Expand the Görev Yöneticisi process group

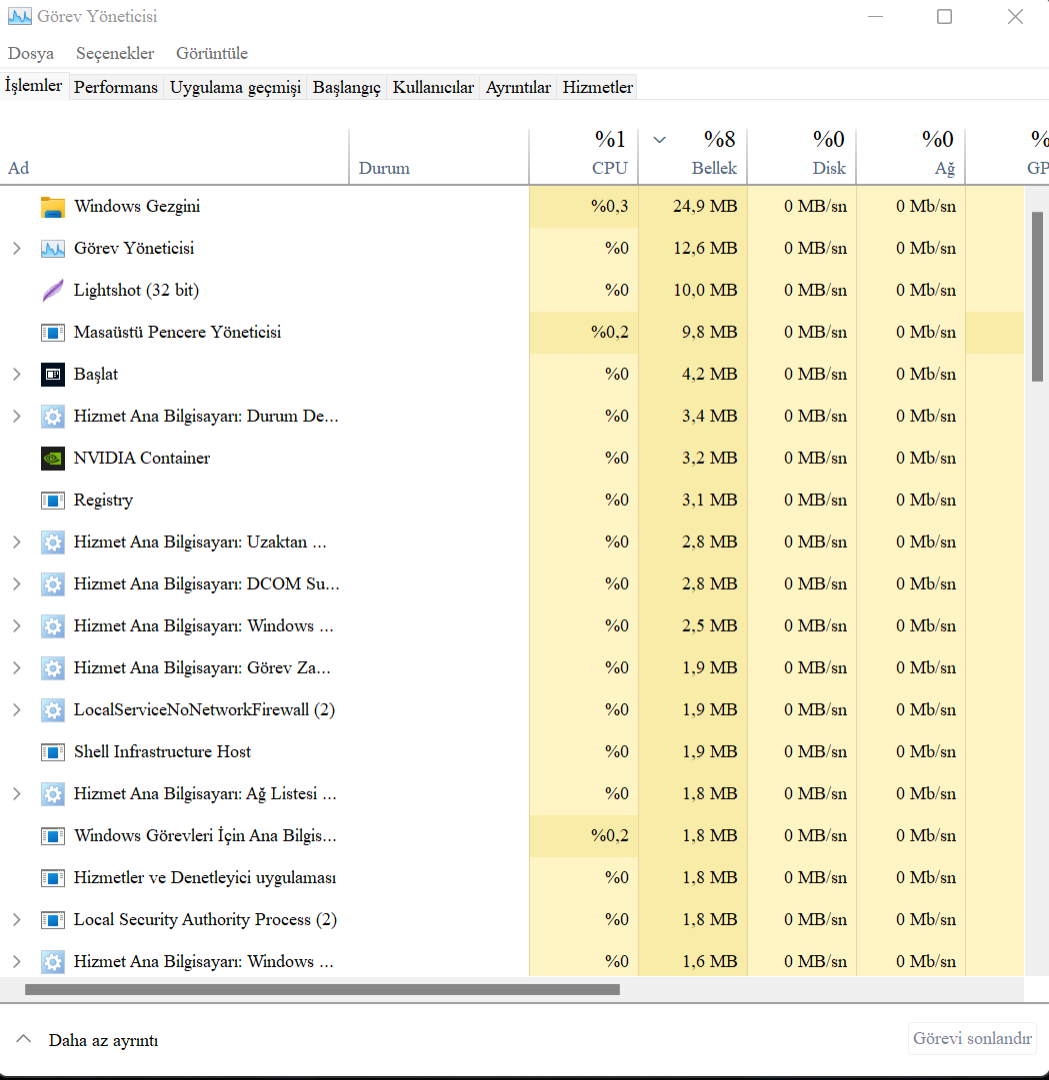click(x=17, y=249)
